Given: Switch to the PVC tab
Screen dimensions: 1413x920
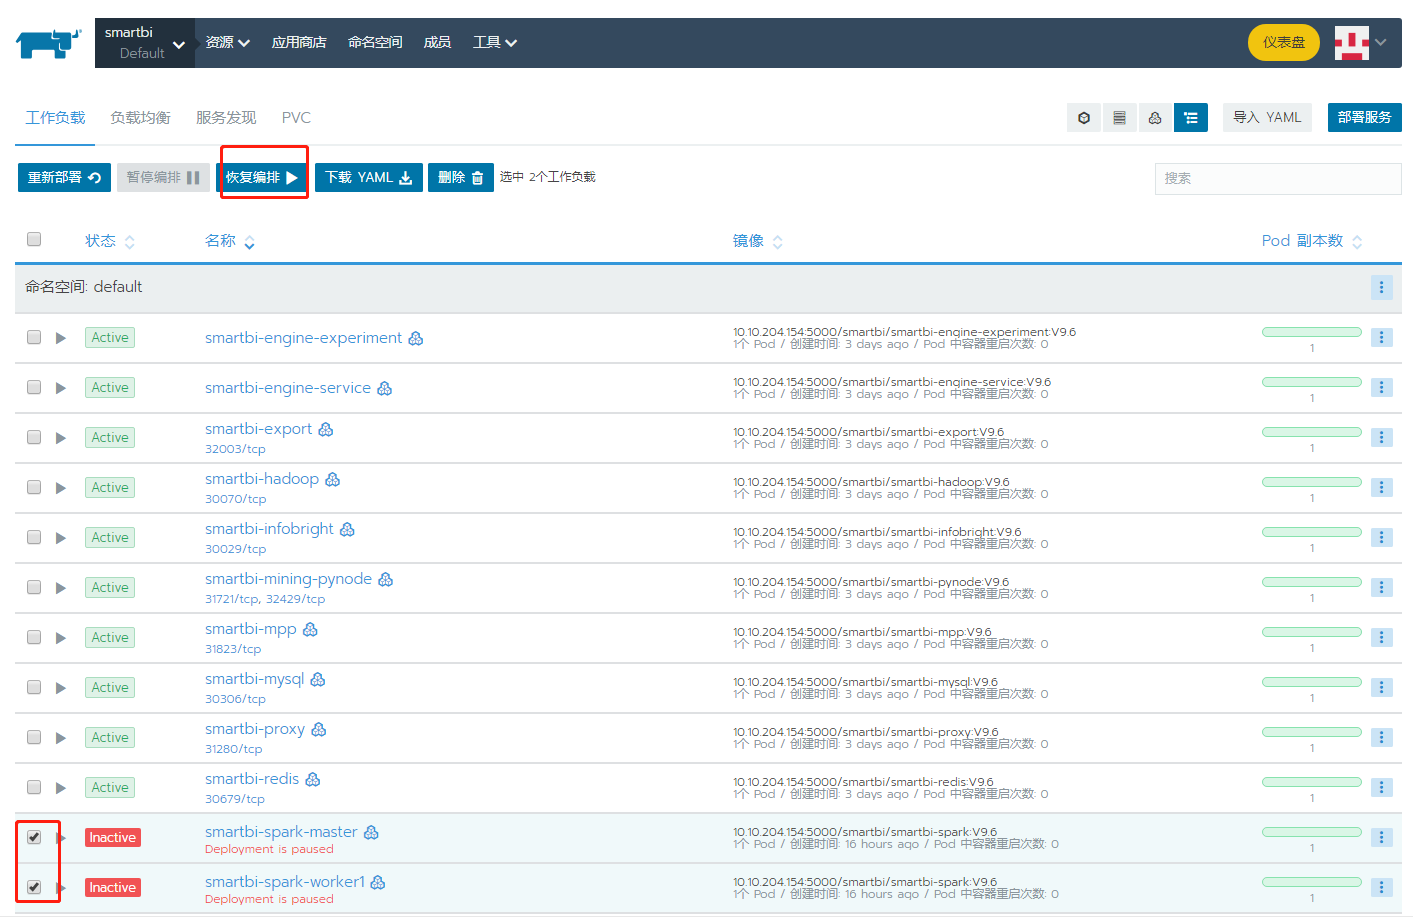Looking at the screenshot, I should pos(296,118).
